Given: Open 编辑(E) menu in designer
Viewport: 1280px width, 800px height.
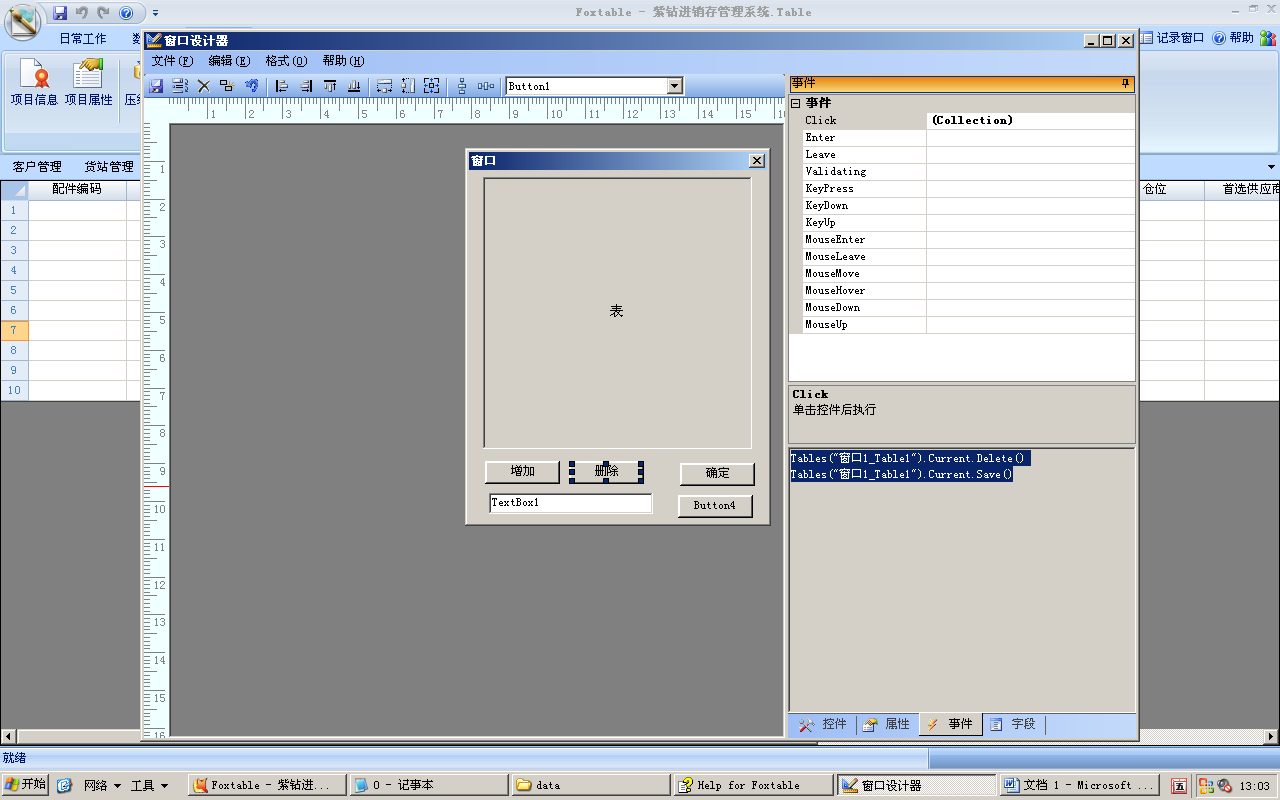Looking at the screenshot, I should 229,61.
